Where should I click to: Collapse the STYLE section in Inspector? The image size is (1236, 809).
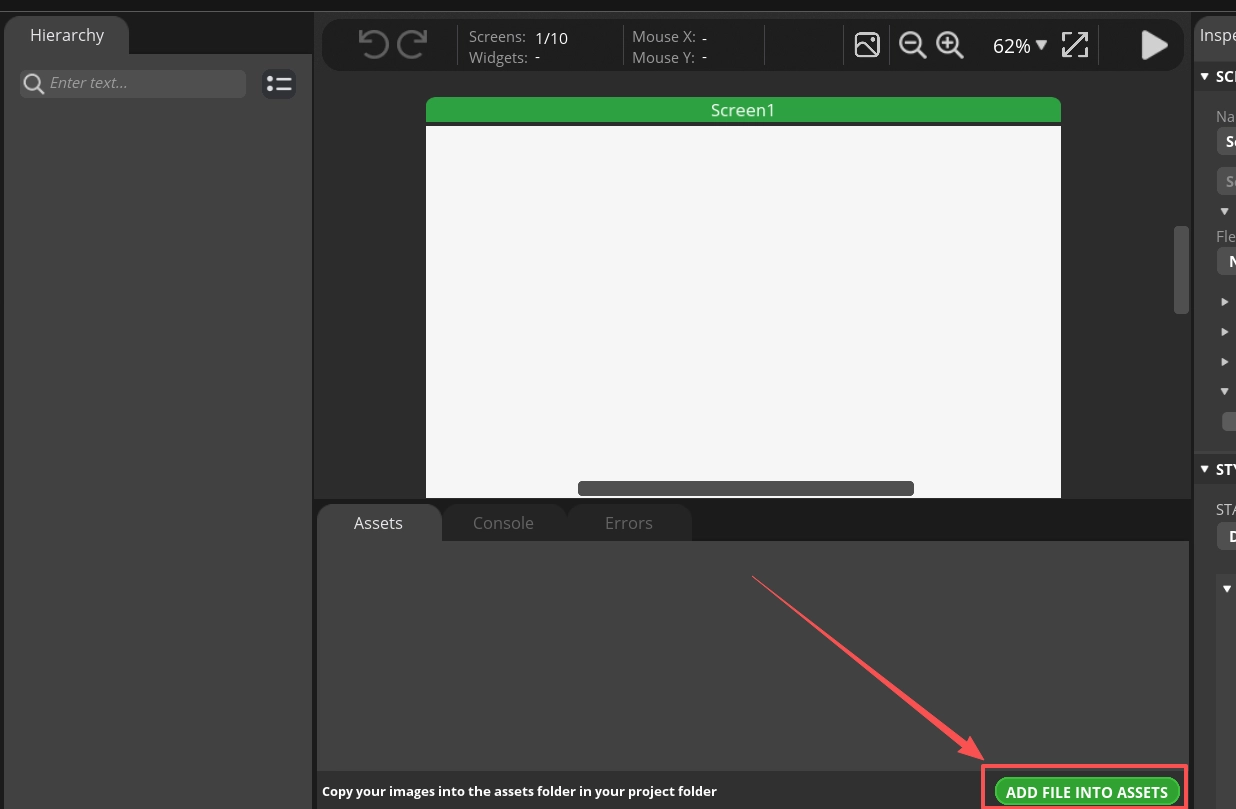tap(1205, 469)
